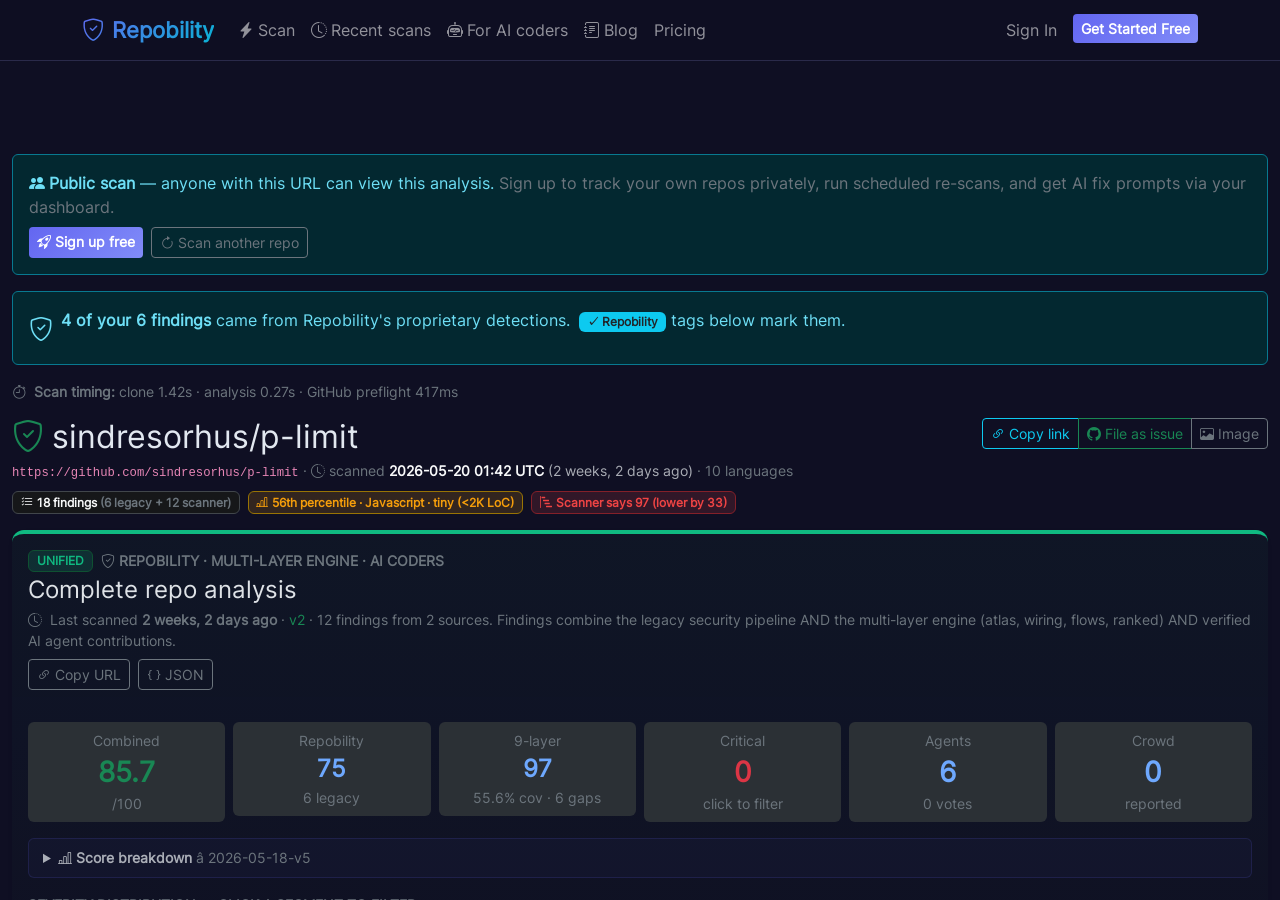Click the Repobility shield logo icon
The width and height of the screenshot is (1280, 900).
93,30
